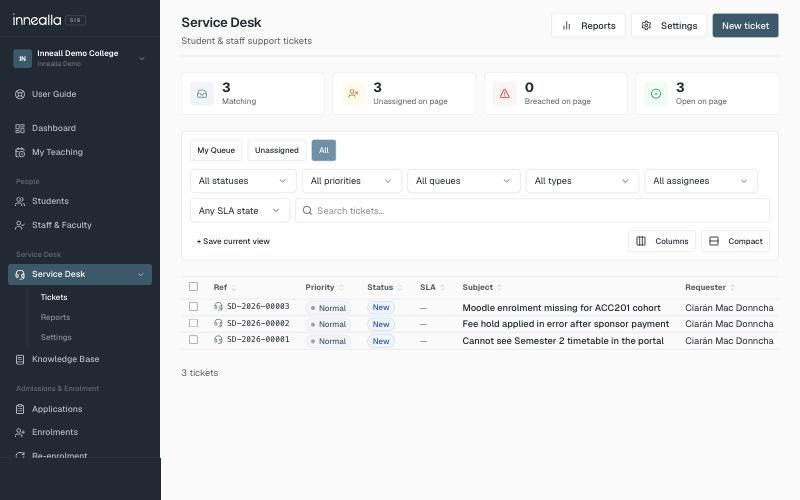Click the Open on page circle icon
800x500 pixels.
pyautogui.click(x=656, y=94)
